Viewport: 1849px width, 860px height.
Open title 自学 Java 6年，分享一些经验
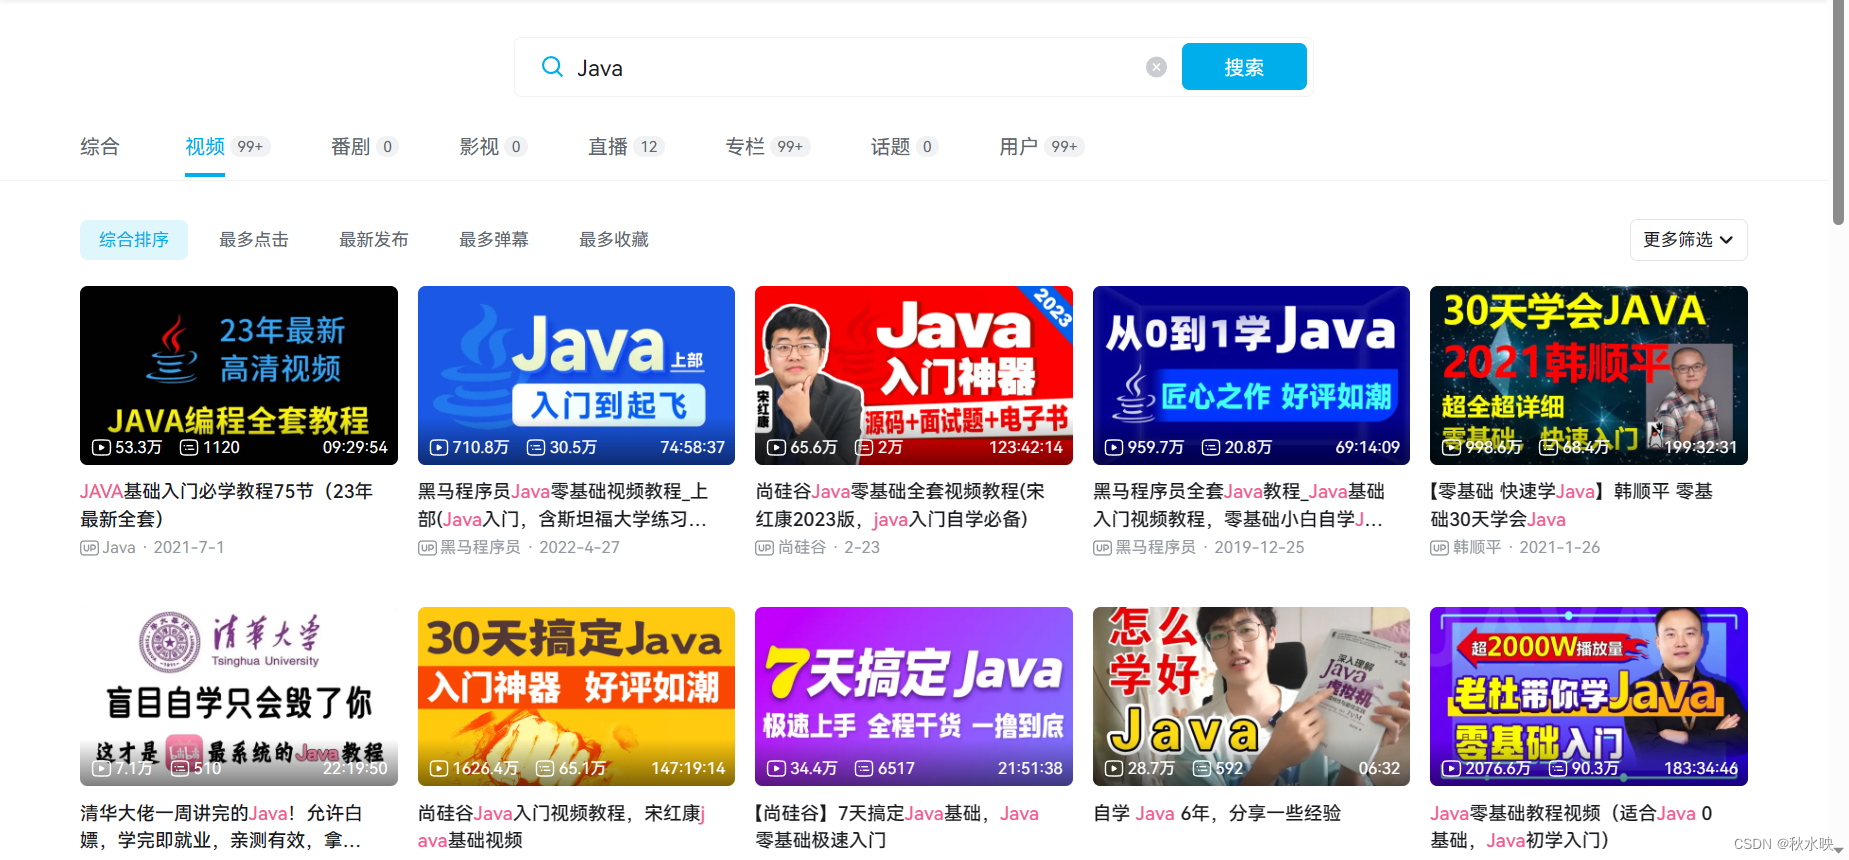click(1217, 813)
